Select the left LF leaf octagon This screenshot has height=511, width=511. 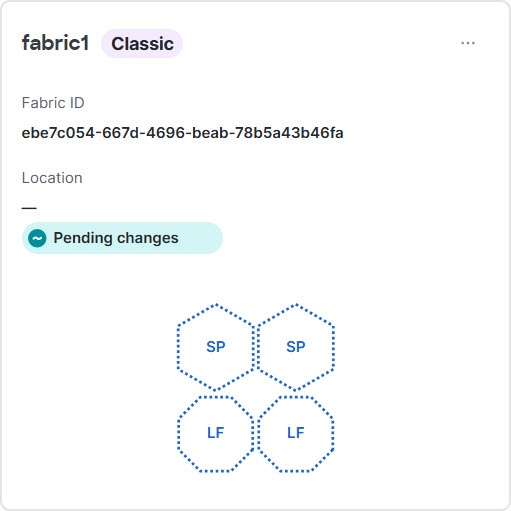pos(216,433)
